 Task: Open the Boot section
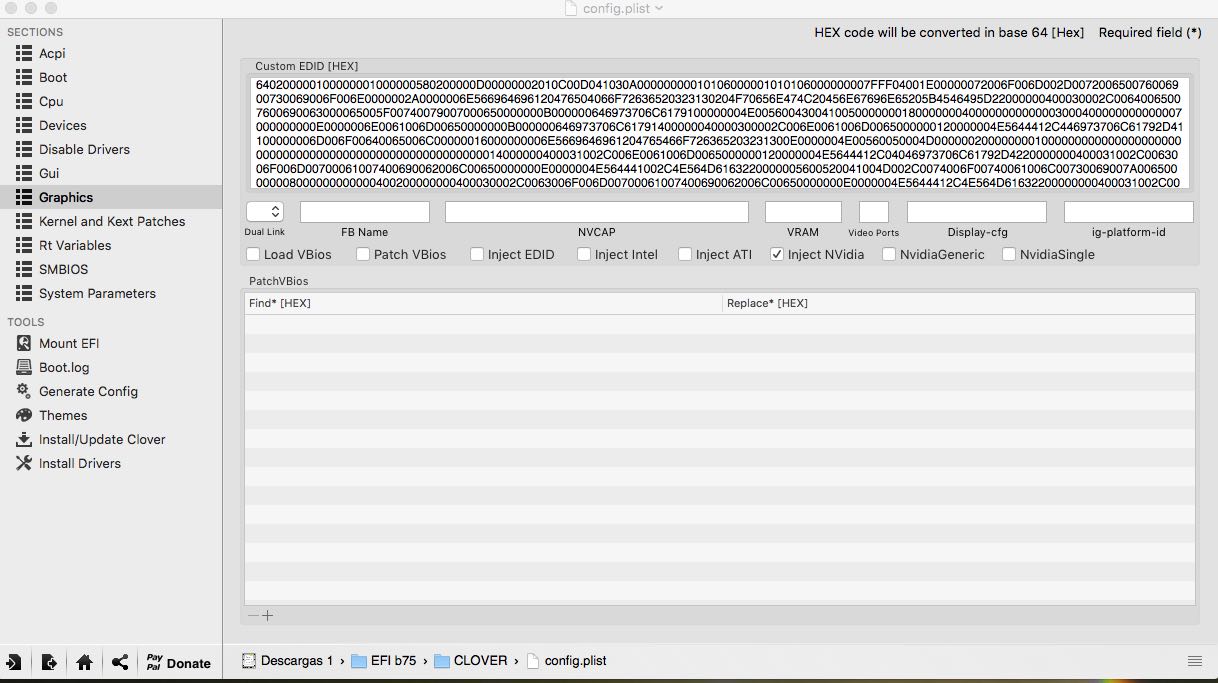click(53, 77)
